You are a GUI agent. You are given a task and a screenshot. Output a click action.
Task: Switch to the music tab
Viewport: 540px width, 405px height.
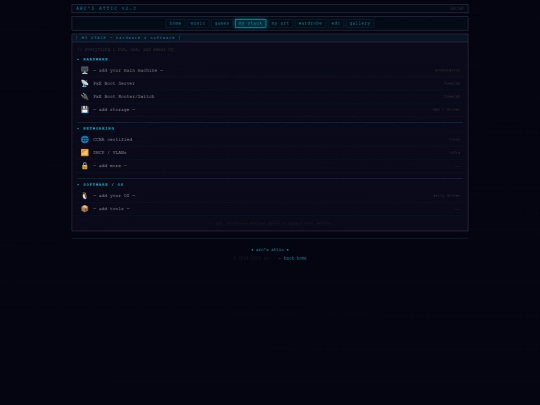pyautogui.click(x=198, y=23)
